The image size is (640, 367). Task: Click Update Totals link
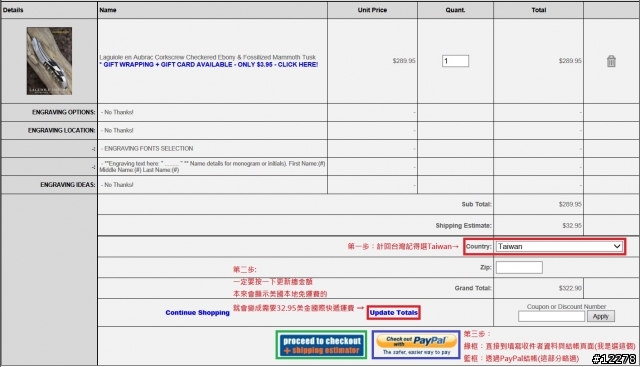coord(393,313)
